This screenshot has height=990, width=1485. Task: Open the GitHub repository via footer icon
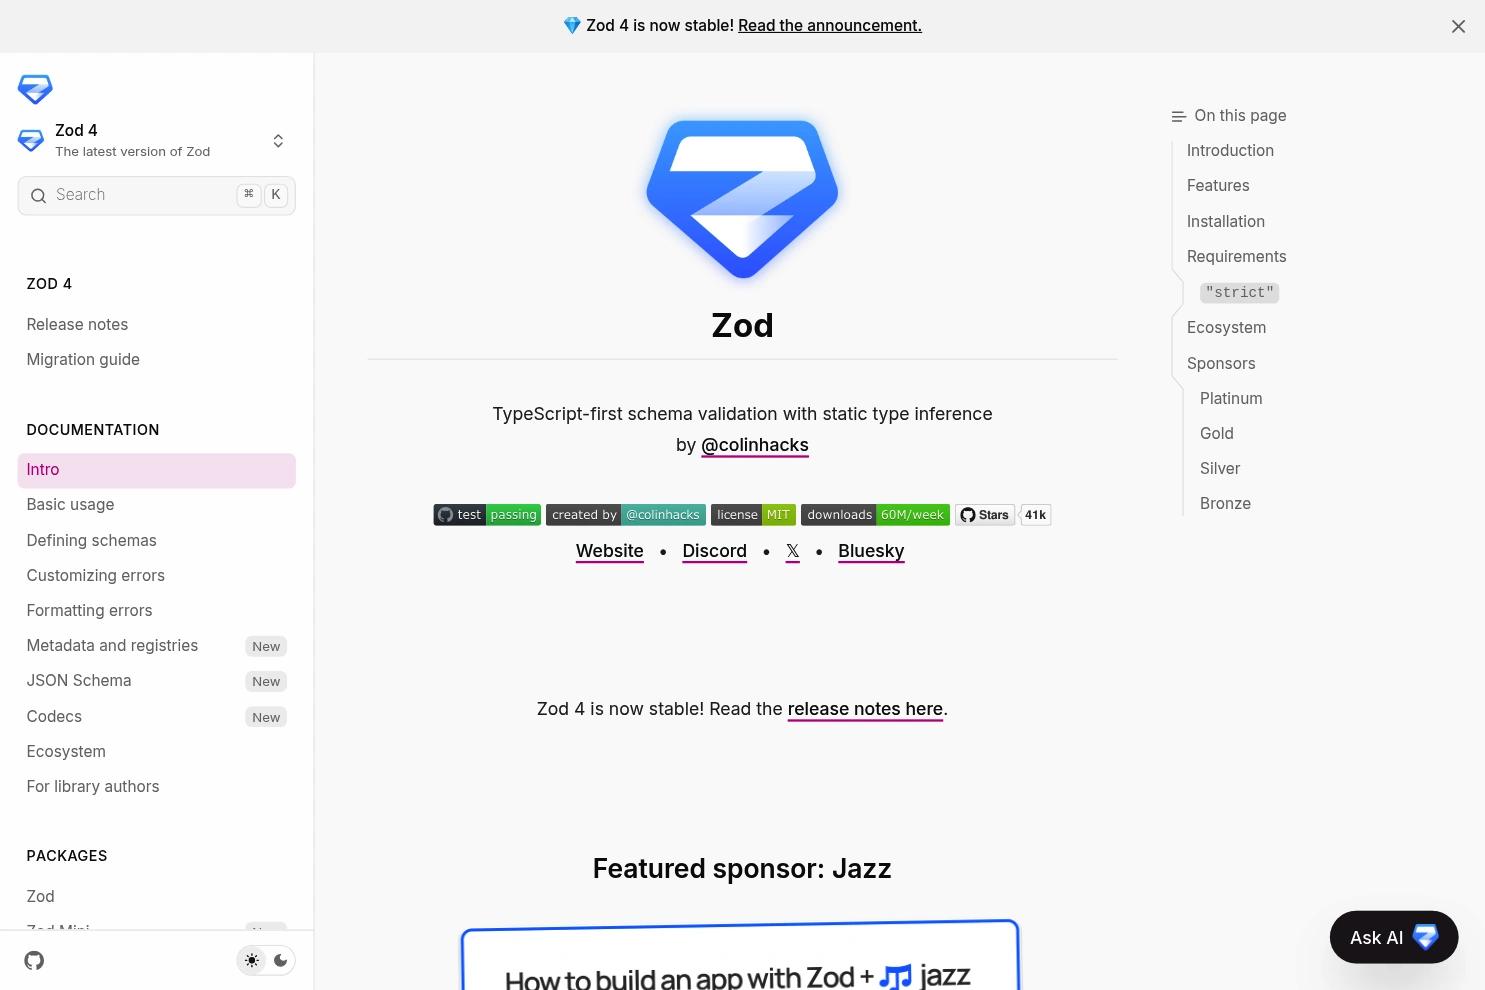34,960
